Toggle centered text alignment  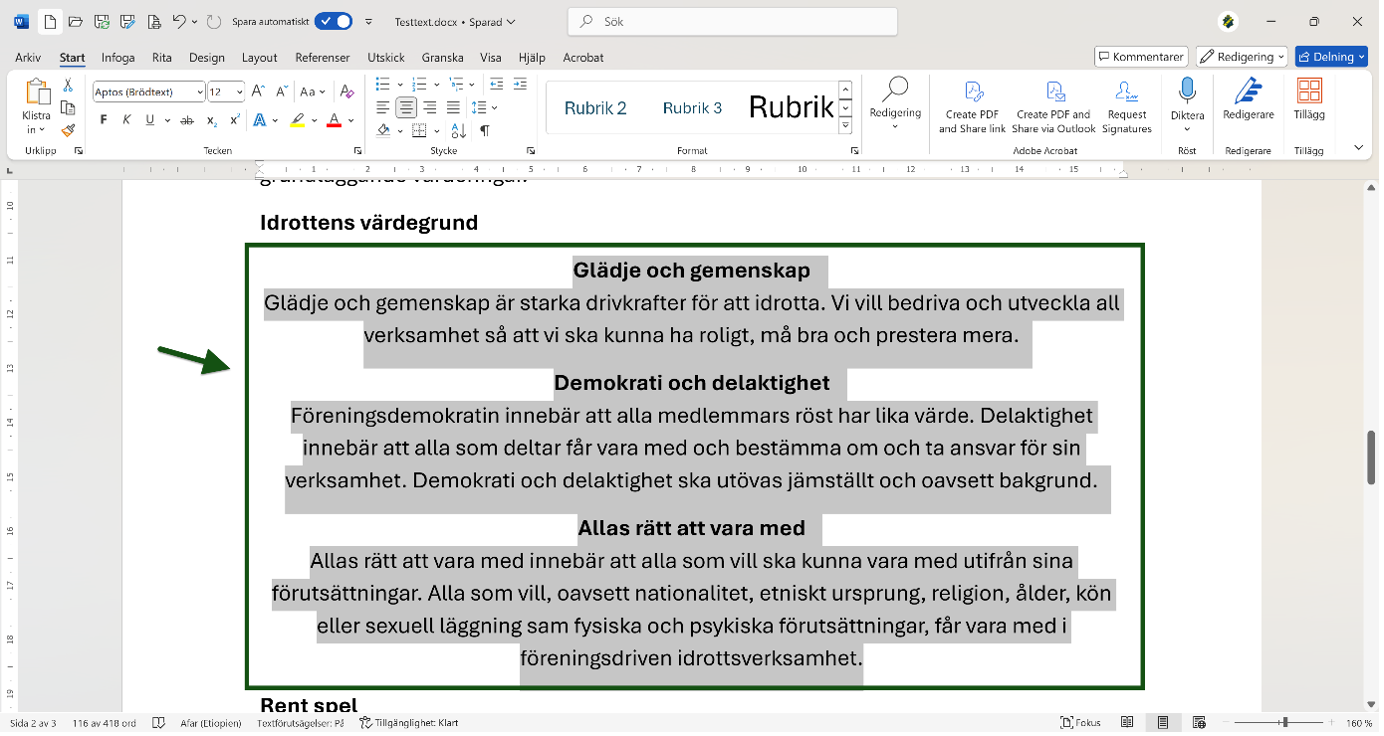[x=406, y=107]
